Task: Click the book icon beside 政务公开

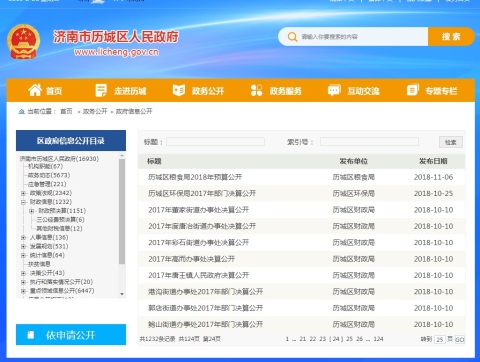Action: click(179, 90)
